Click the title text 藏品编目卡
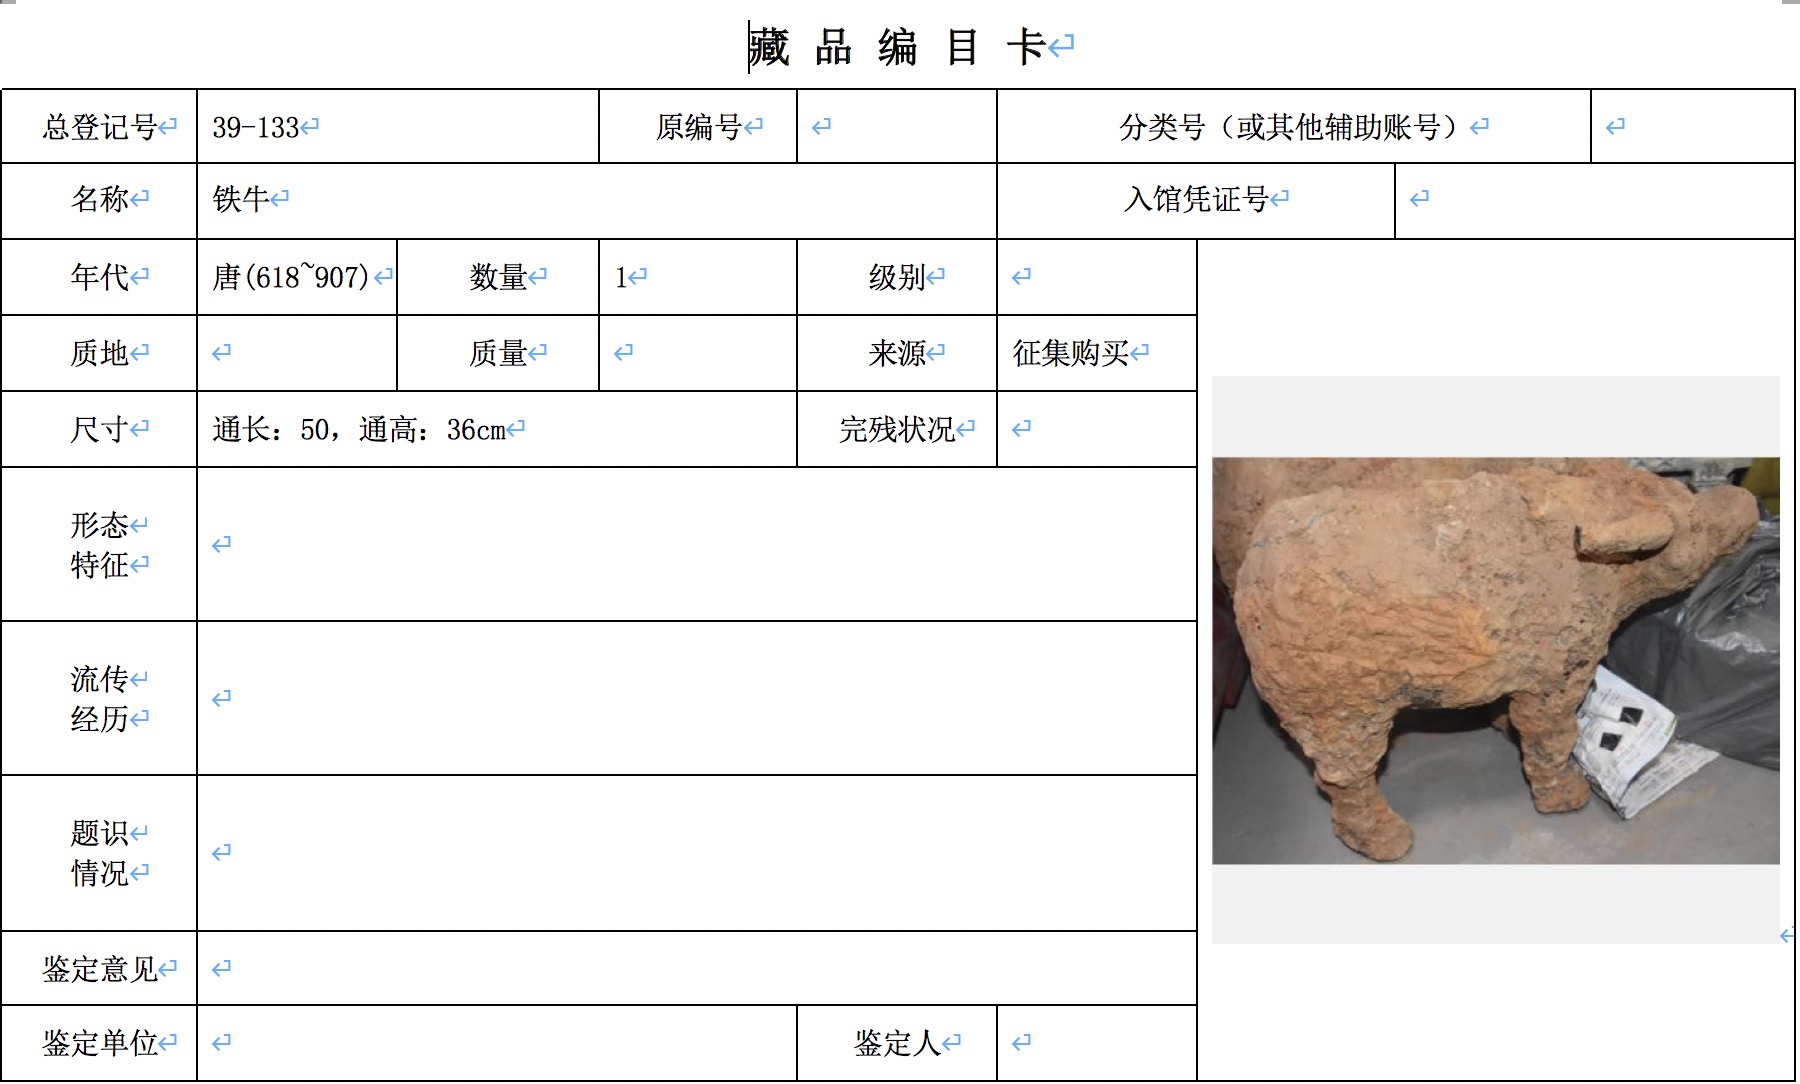Screen dimensions: 1800x1084 [x=897, y=47]
